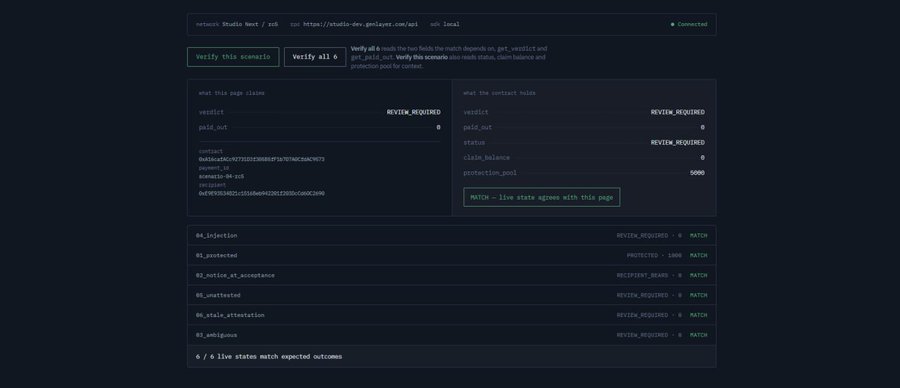The height and width of the screenshot is (388, 900).
Task: Click the 'MATCH — live state agrees' banner
Action: [x=541, y=197]
